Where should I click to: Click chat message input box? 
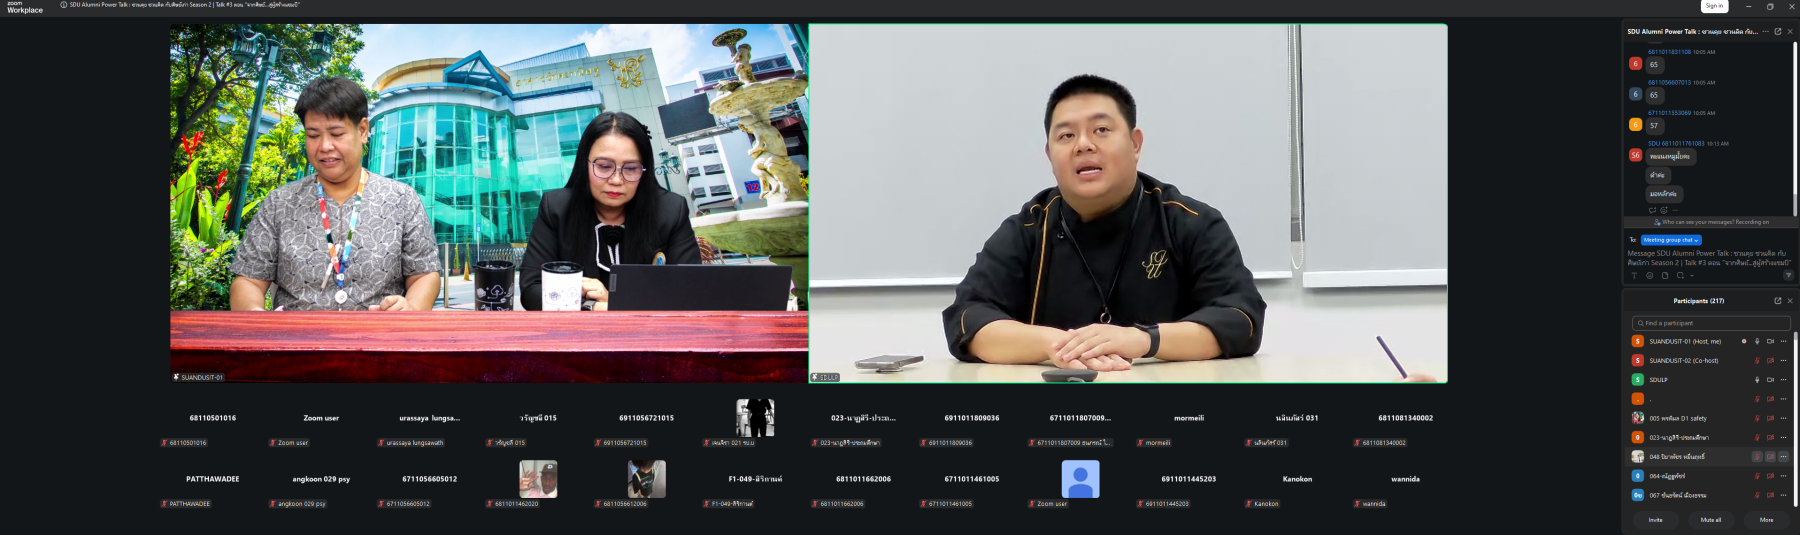point(1709,258)
